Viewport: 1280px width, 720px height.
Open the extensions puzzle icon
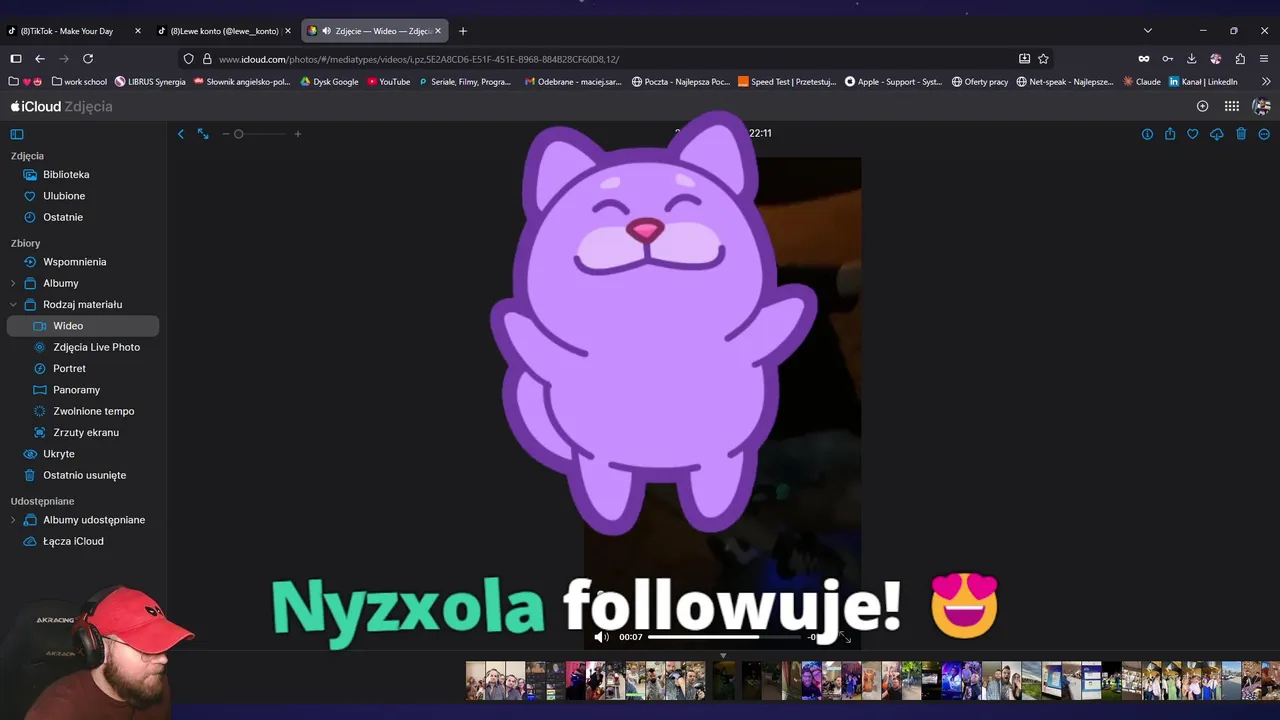coord(1240,59)
